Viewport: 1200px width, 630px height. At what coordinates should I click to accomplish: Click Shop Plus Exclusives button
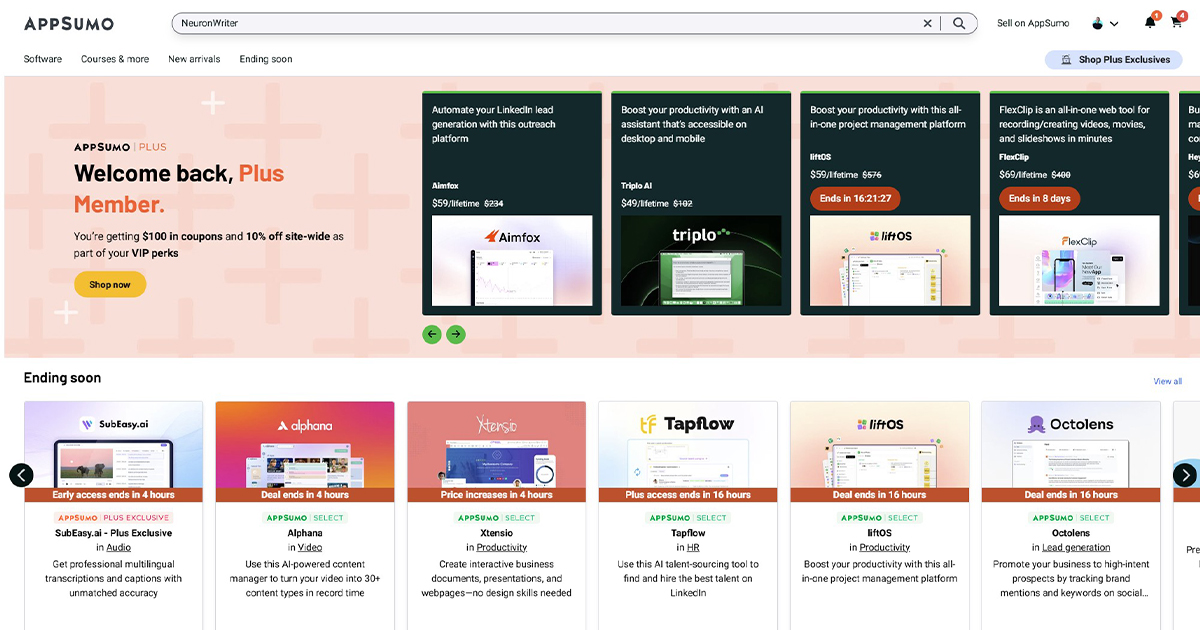coord(1113,60)
